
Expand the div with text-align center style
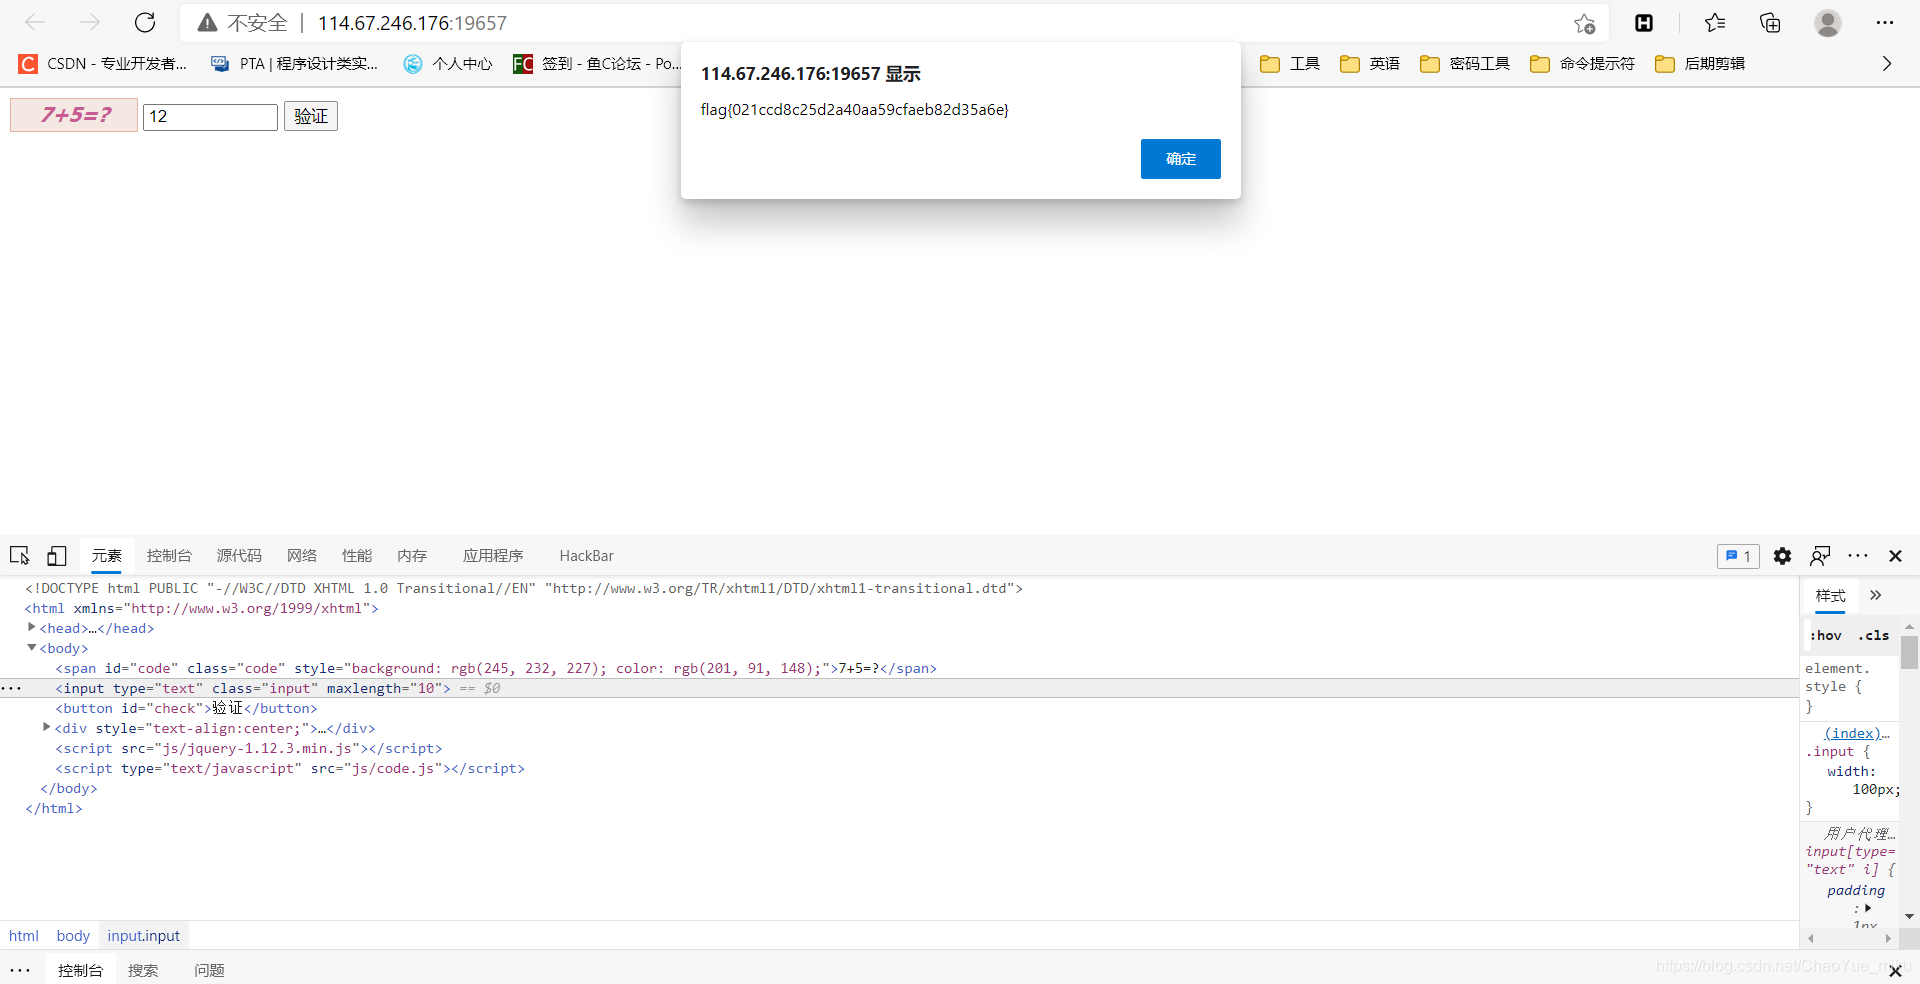[46, 728]
